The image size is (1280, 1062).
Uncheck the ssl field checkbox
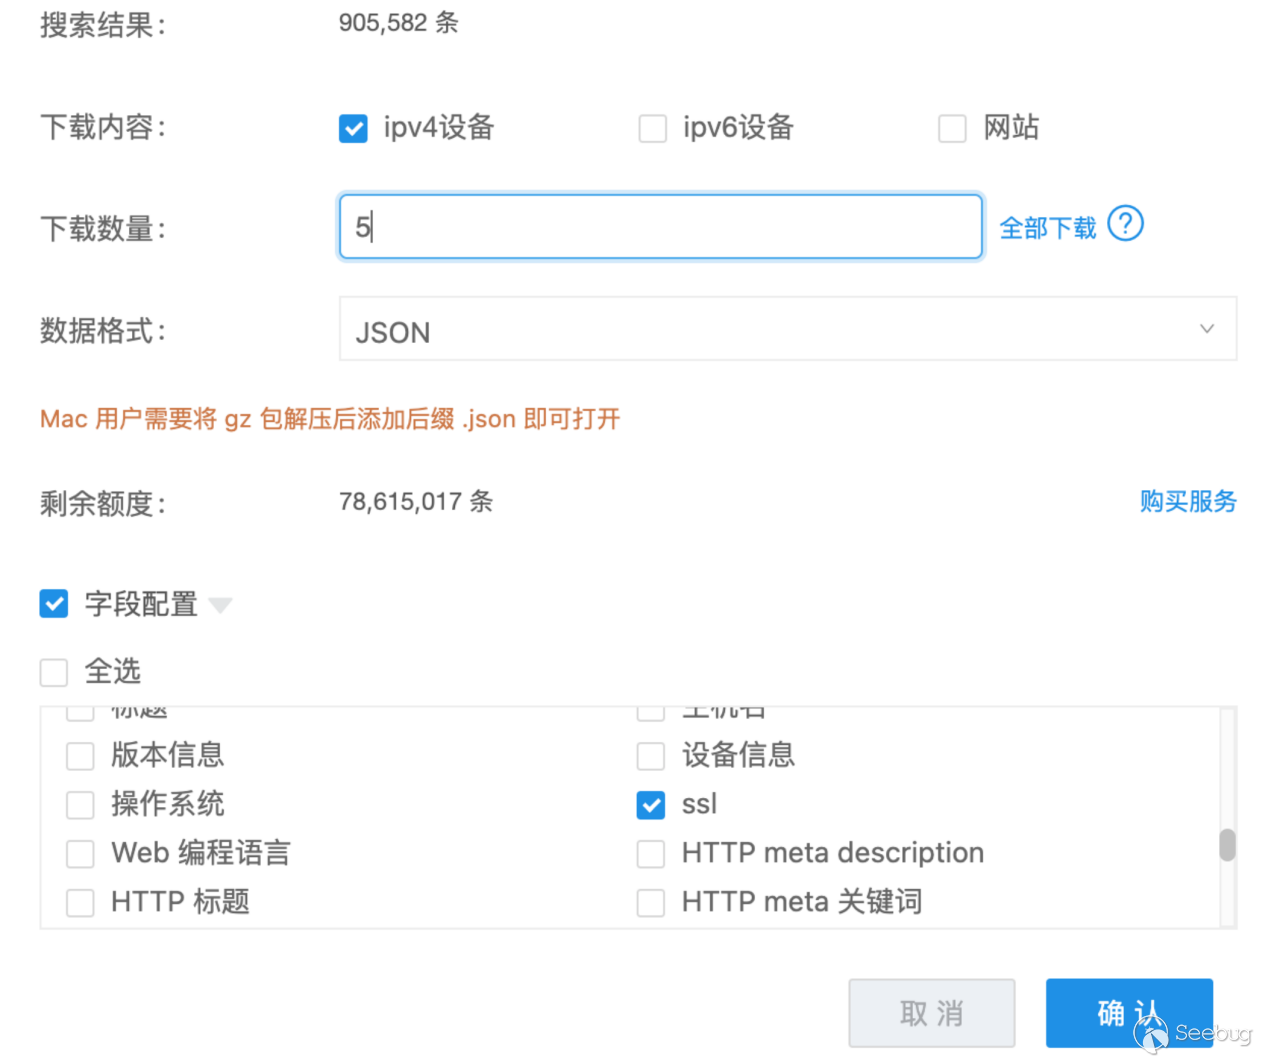[651, 805]
